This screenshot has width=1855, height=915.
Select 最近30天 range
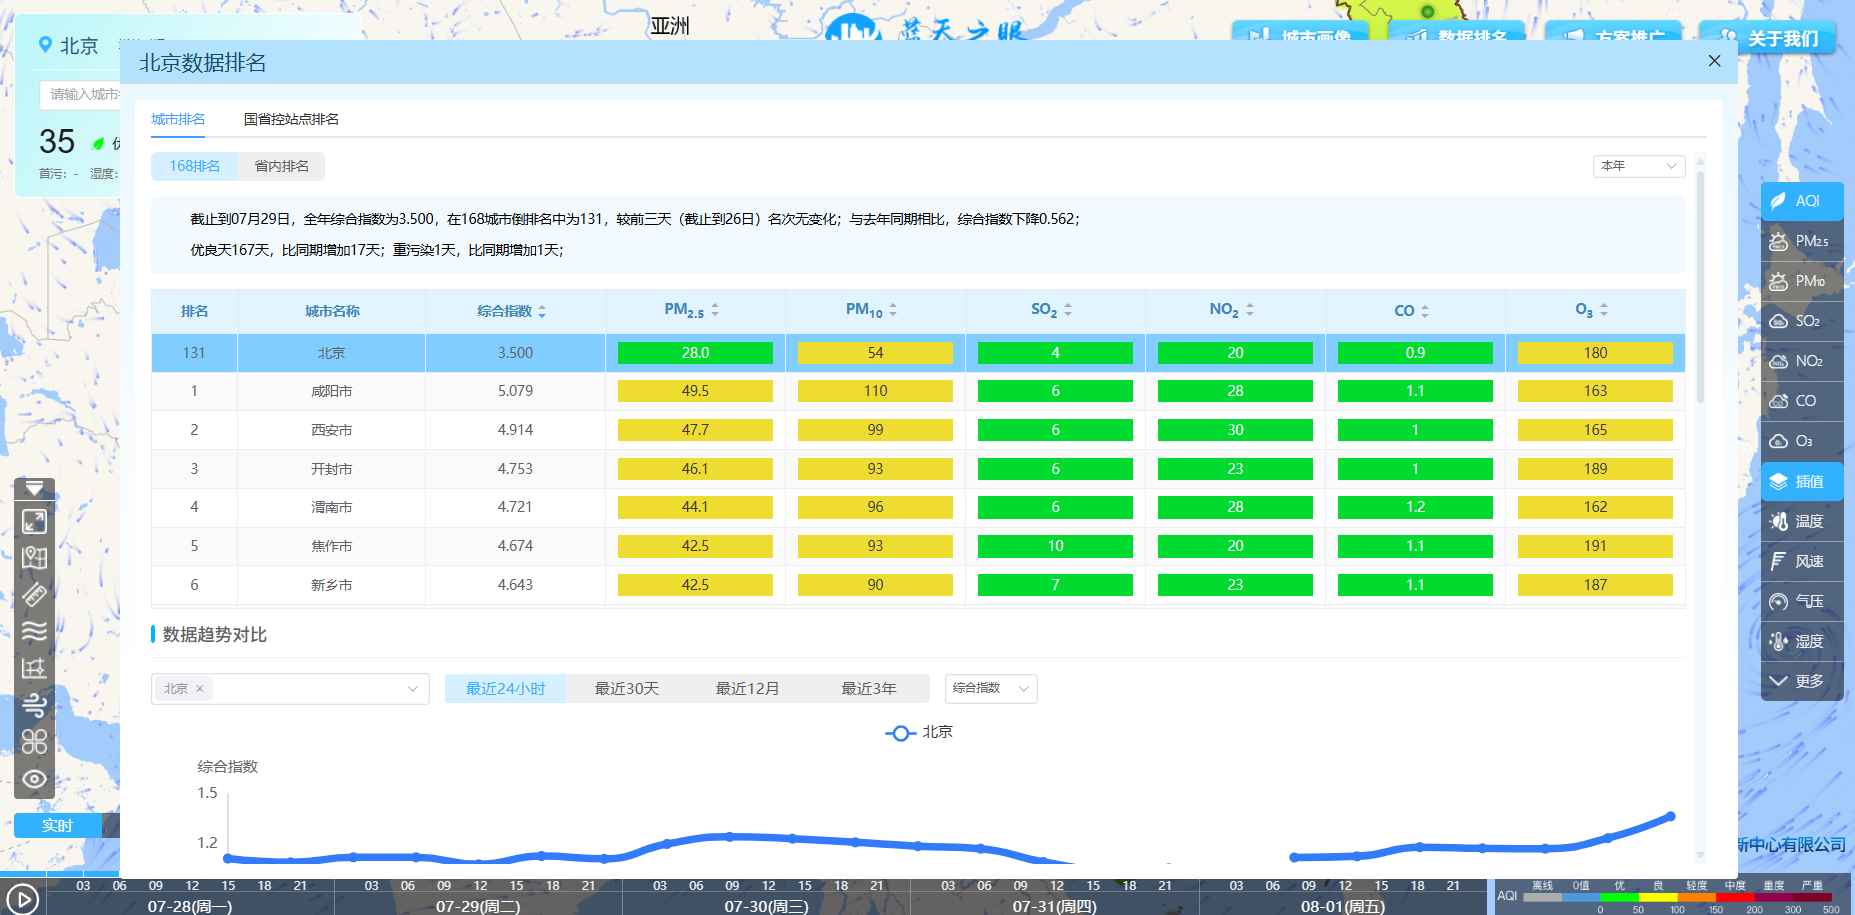[x=627, y=689]
